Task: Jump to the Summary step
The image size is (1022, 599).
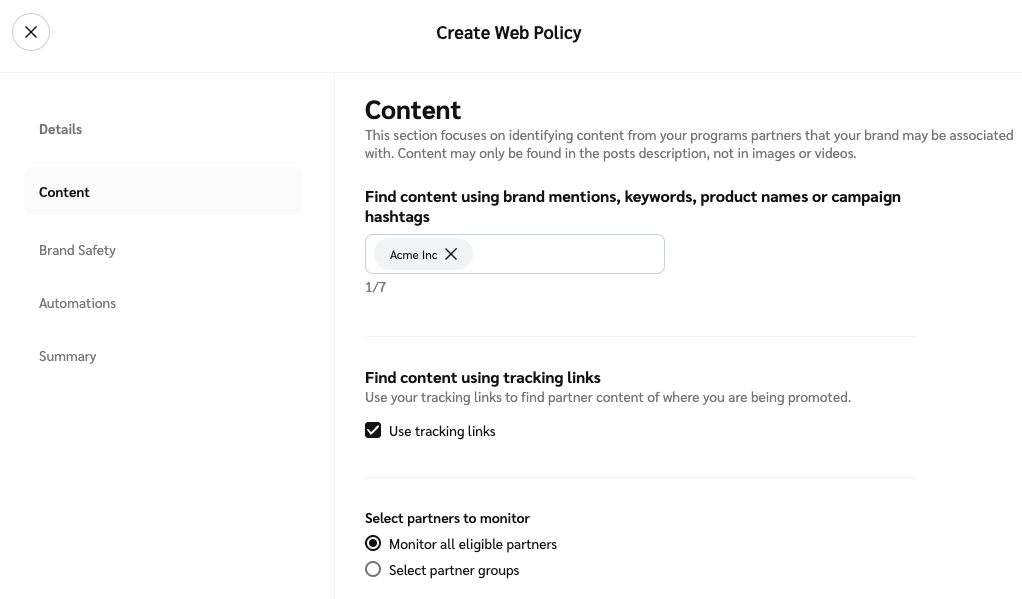Action: click(x=67, y=356)
